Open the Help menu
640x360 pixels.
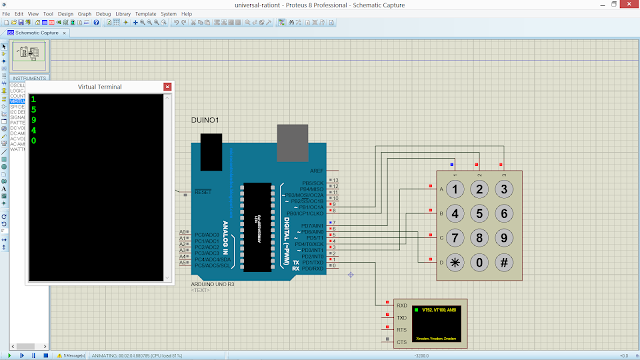pyautogui.click(x=187, y=14)
